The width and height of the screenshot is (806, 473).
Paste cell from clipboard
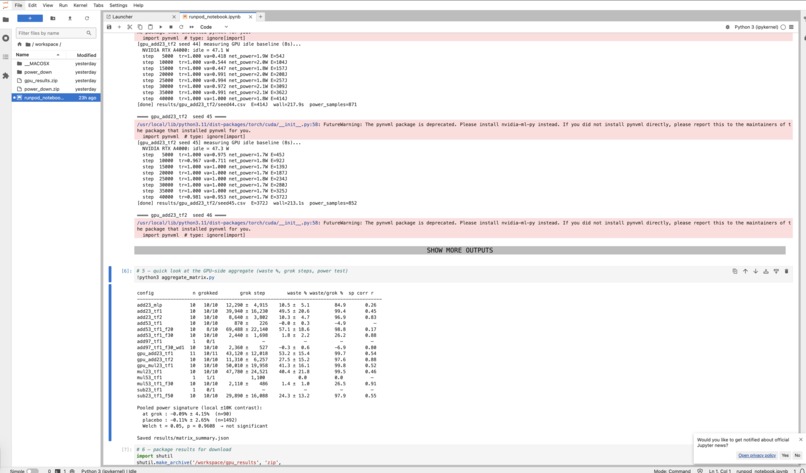coord(150,27)
